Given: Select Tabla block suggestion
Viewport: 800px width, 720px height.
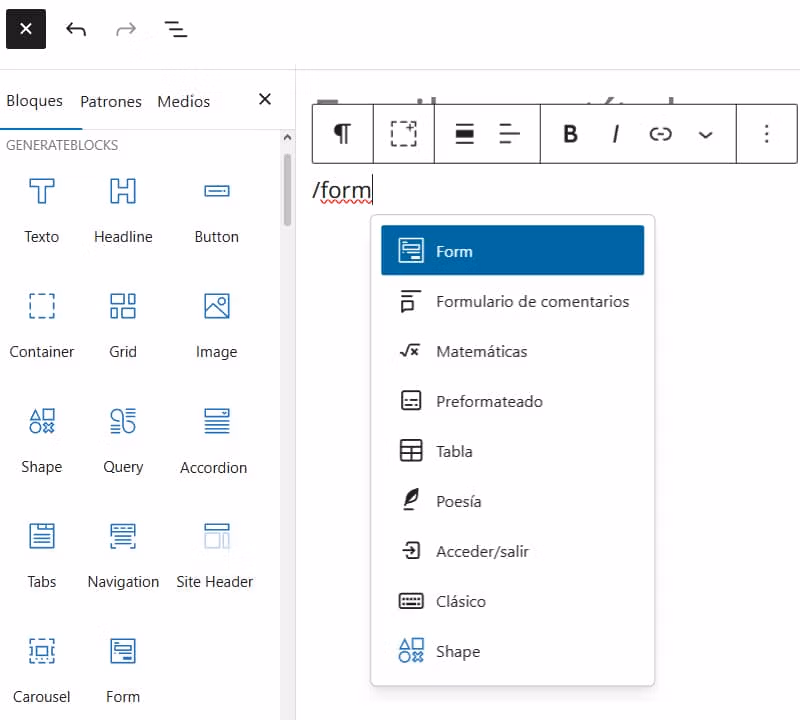Looking at the screenshot, I should (x=512, y=451).
